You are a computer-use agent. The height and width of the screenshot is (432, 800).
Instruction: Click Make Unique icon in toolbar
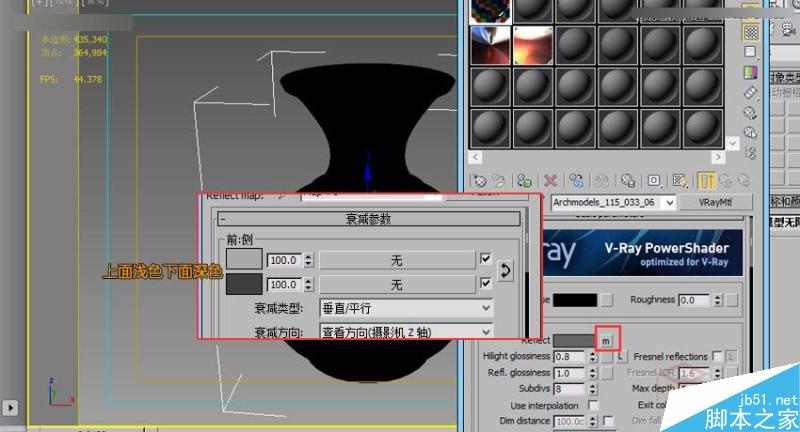[602, 181]
